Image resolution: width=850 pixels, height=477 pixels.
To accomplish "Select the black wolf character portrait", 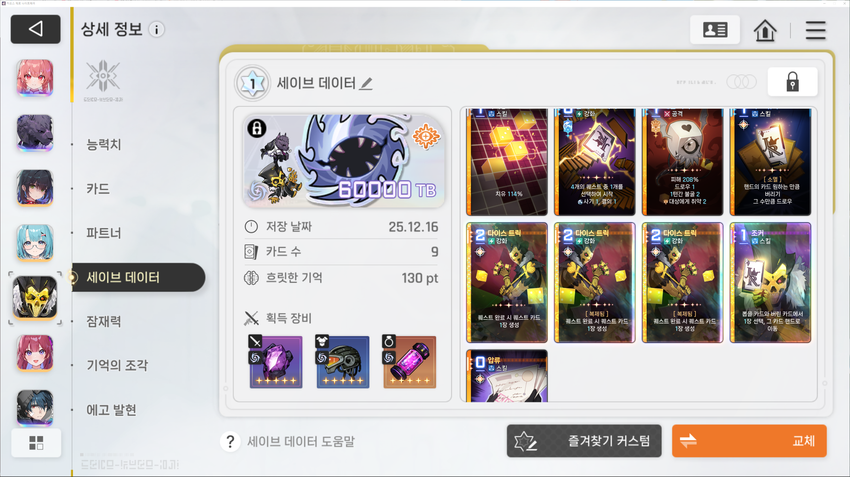I will tap(35, 133).
